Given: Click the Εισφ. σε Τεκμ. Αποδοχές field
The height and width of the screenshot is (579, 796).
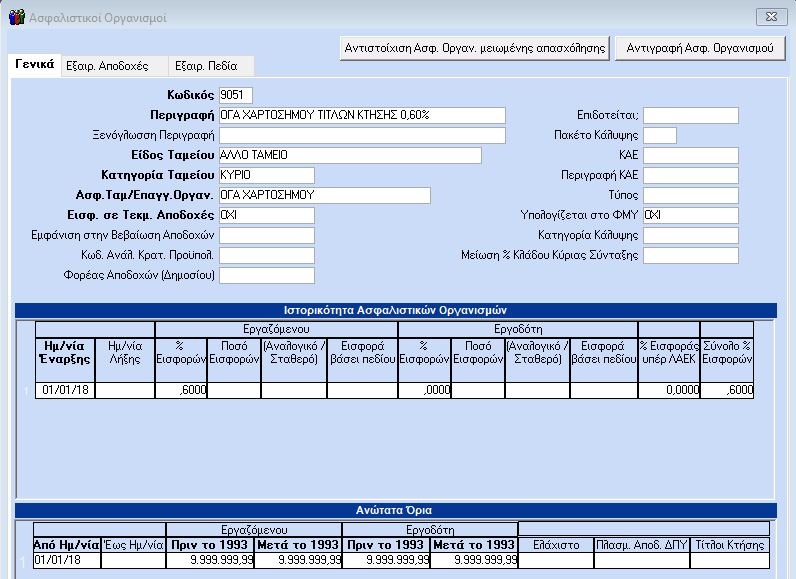Looking at the screenshot, I should [266, 215].
